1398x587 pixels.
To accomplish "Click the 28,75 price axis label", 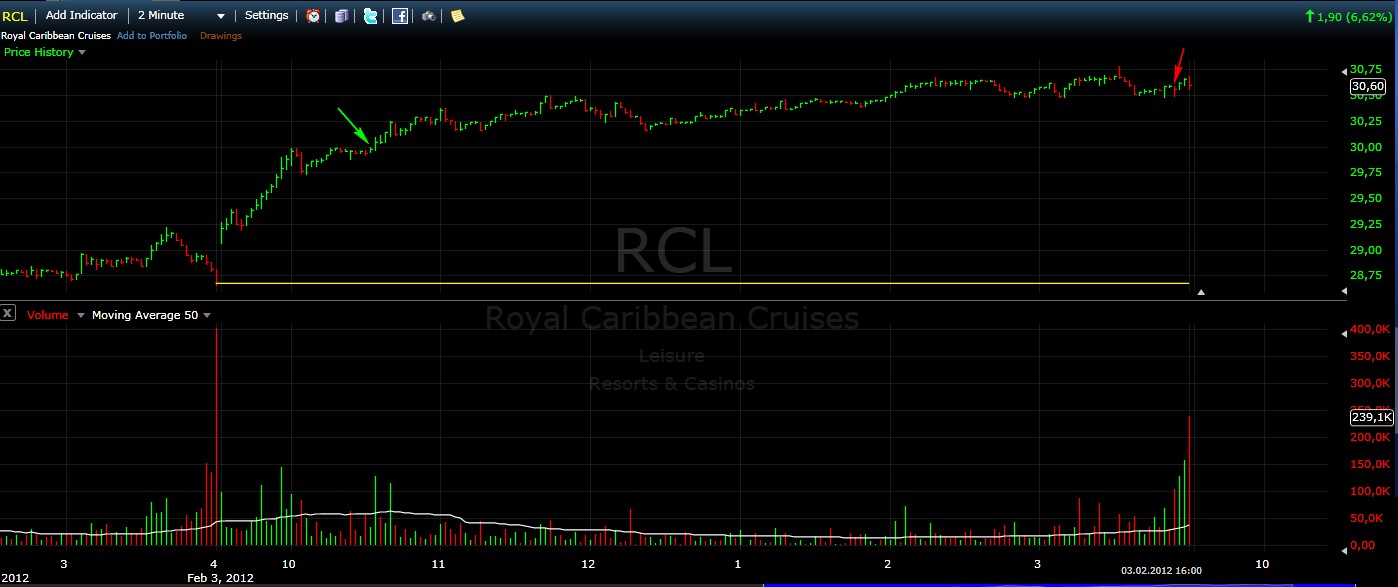I will pyautogui.click(x=1366, y=275).
